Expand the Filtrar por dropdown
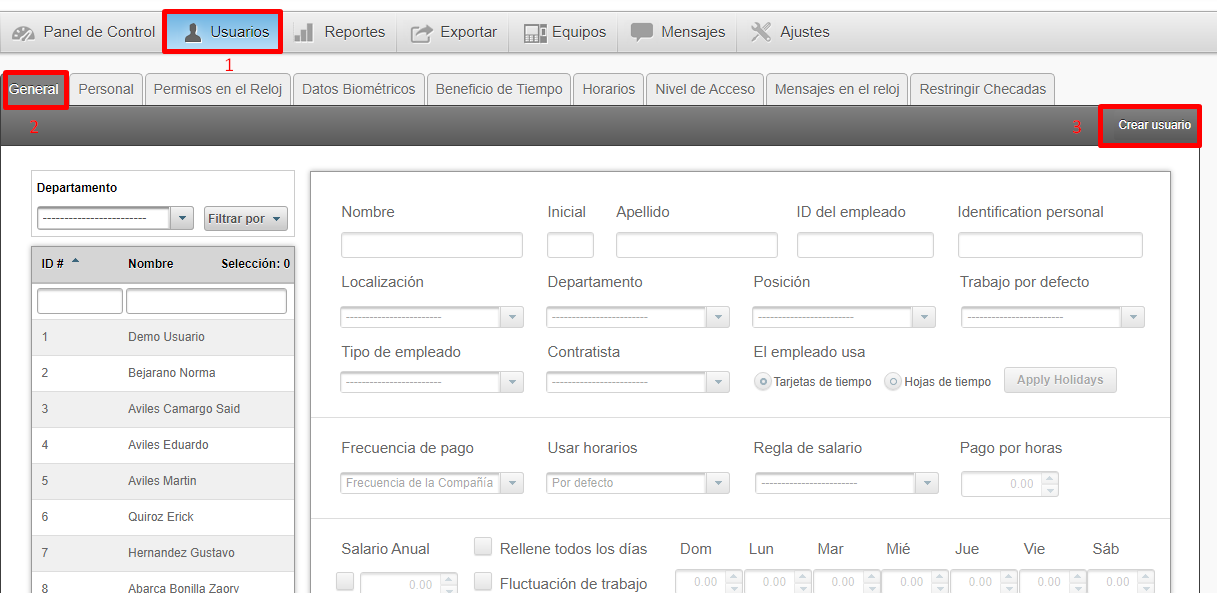This screenshot has width=1217, height=593. click(246, 218)
